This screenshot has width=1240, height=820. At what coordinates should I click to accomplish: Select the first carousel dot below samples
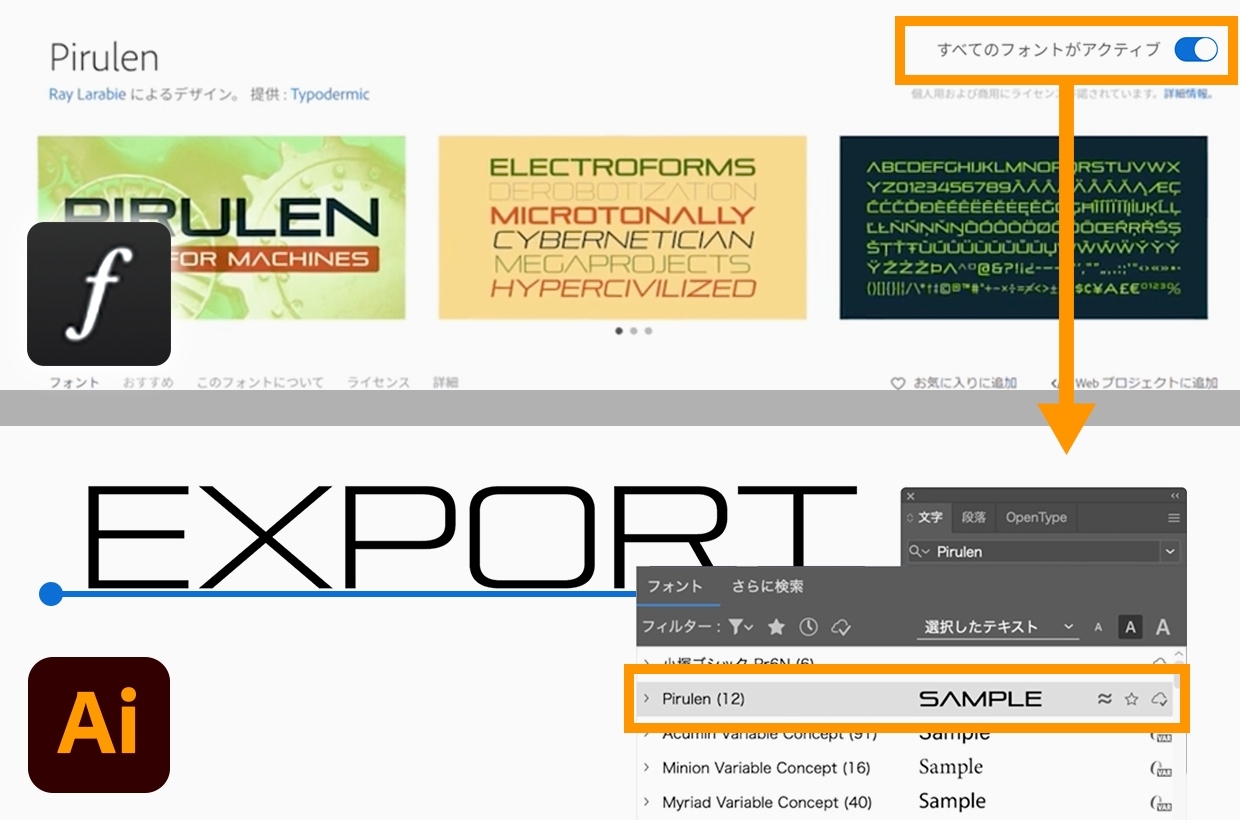(619, 330)
